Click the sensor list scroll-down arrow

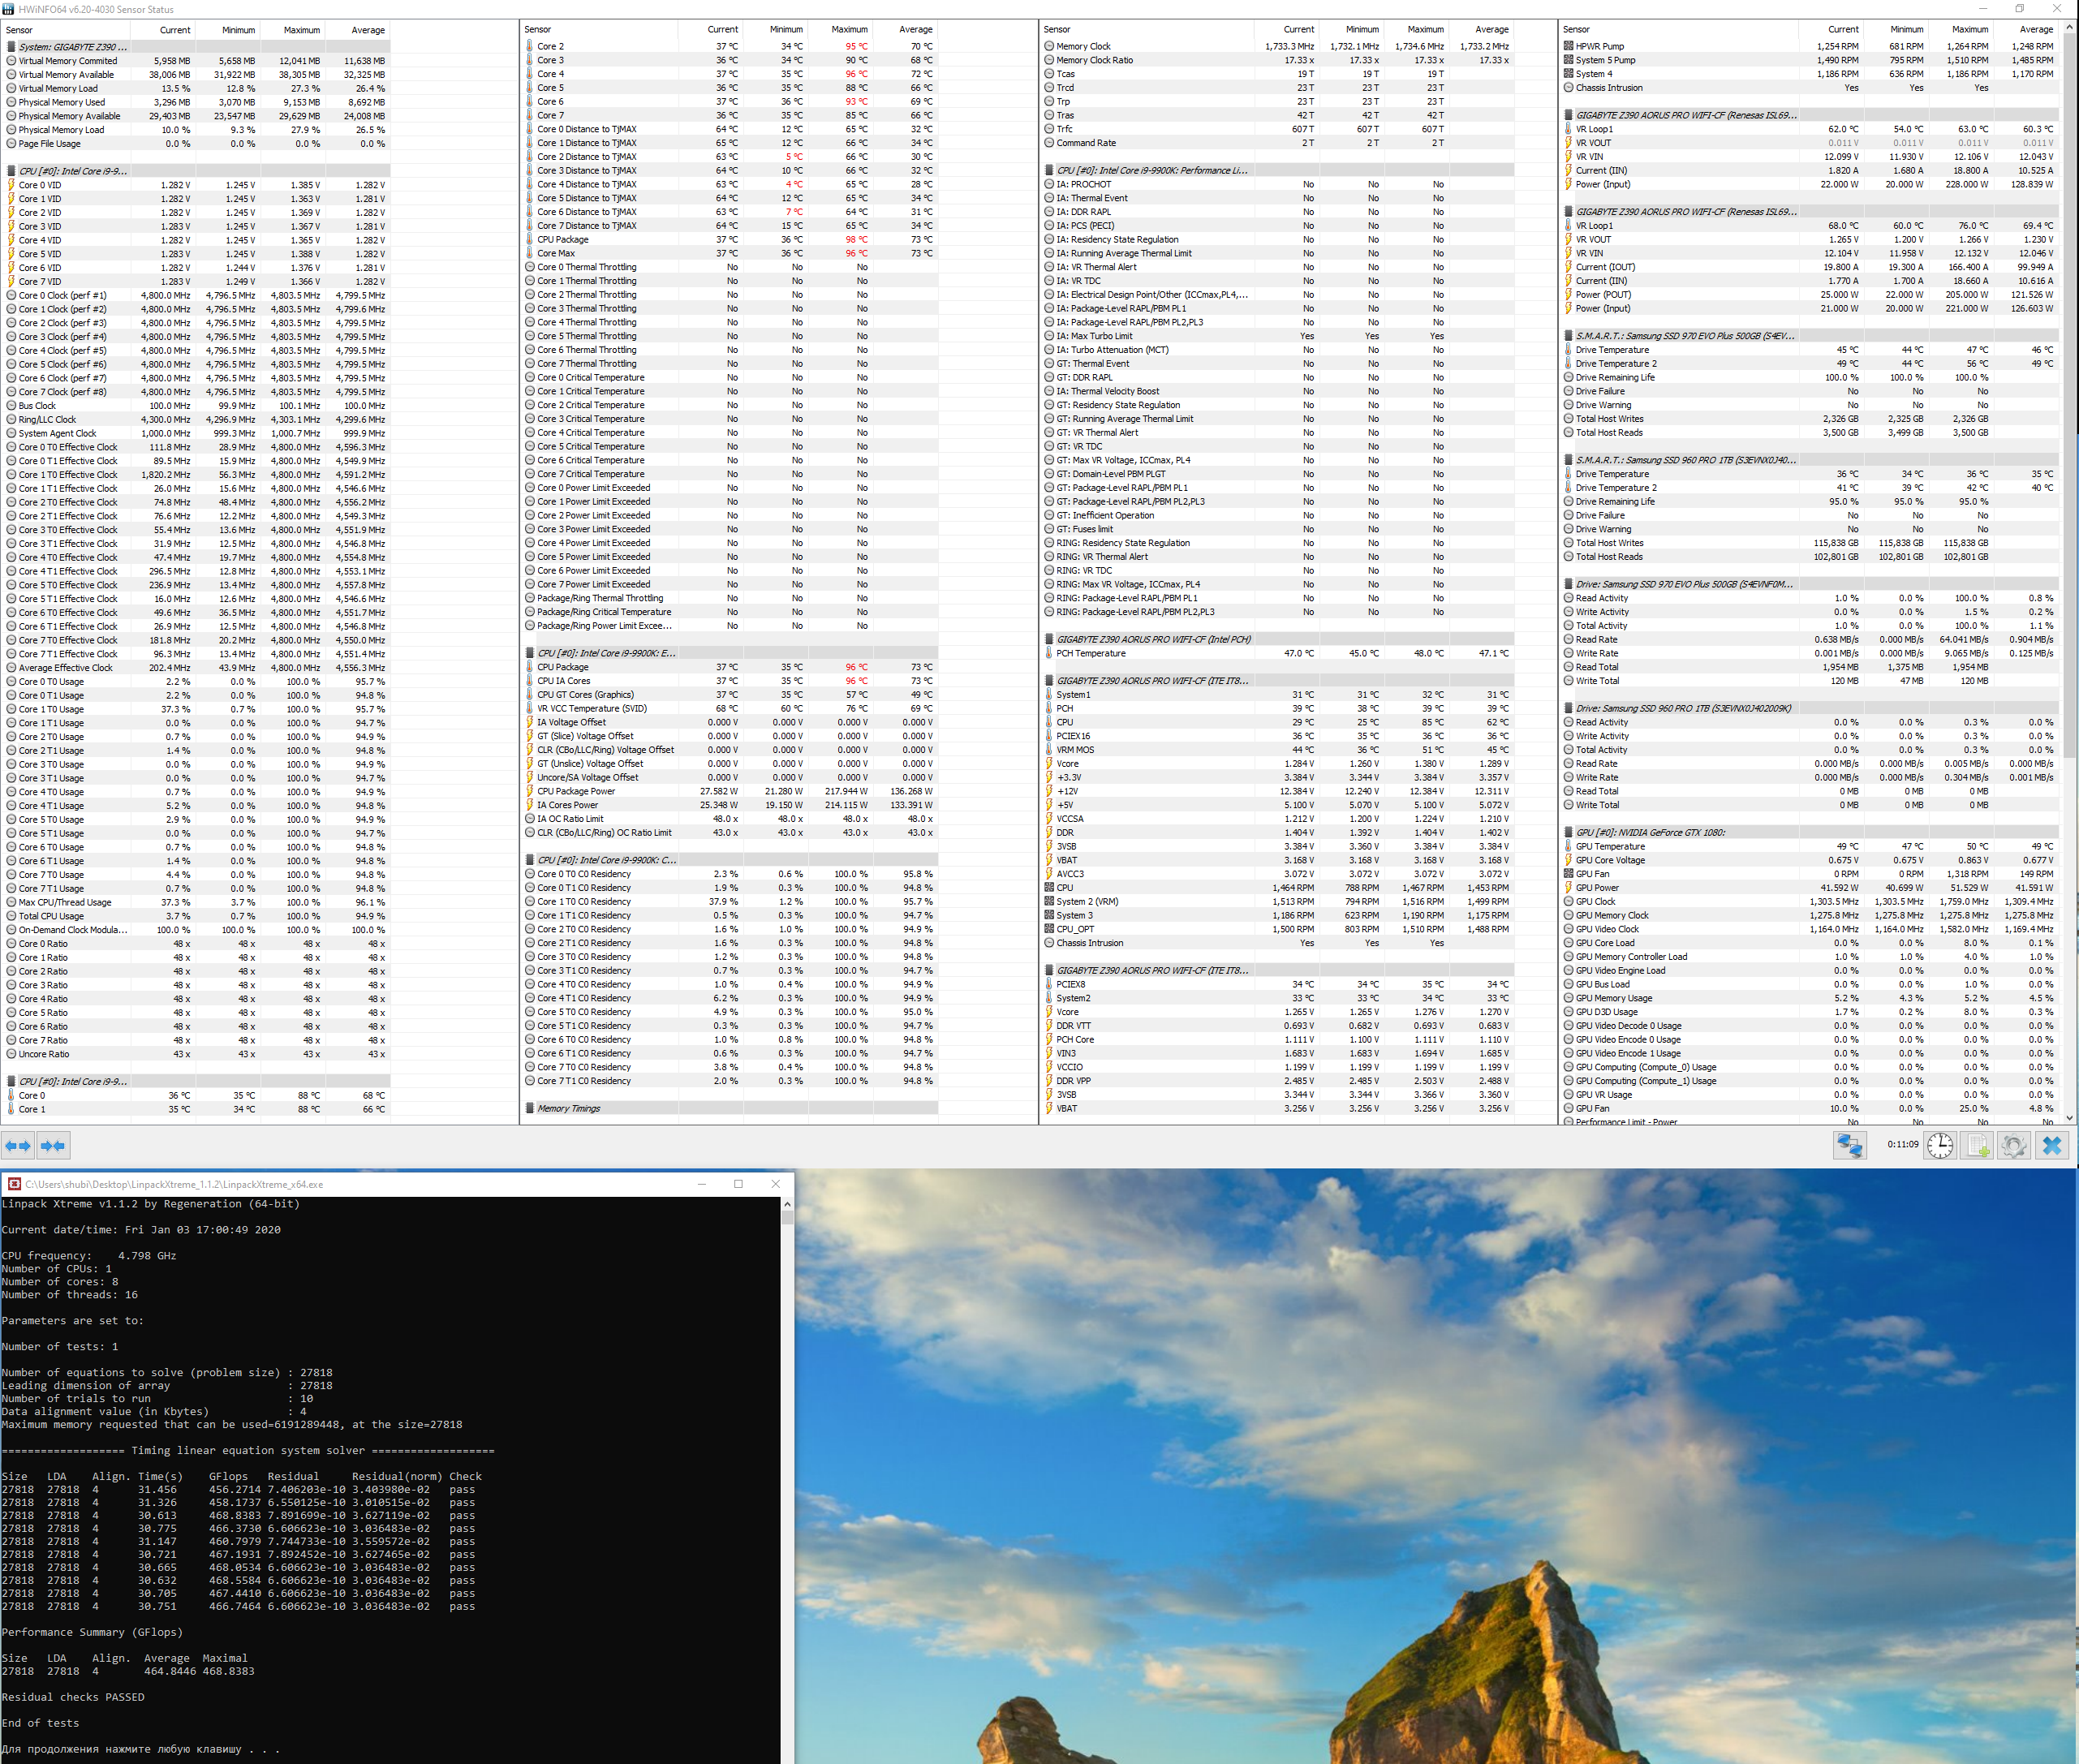2071,1117
